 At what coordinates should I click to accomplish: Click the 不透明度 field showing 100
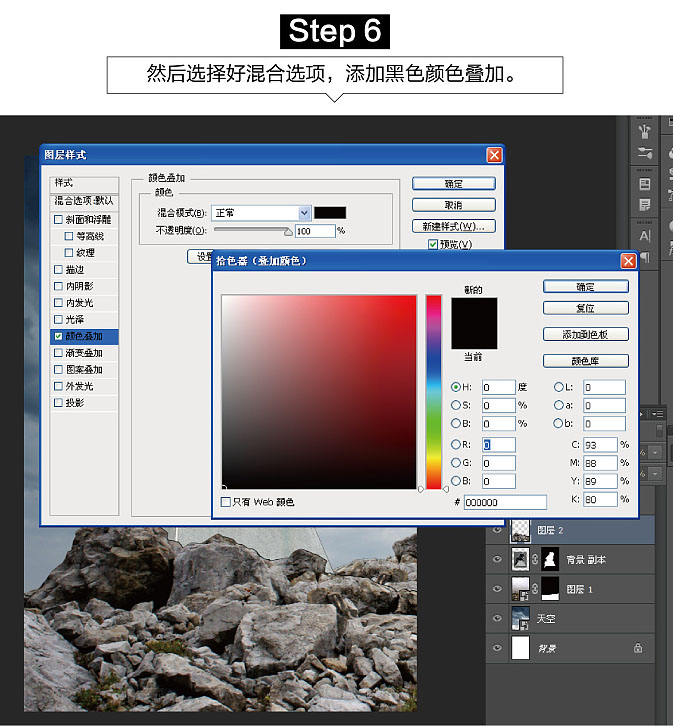coord(315,231)
